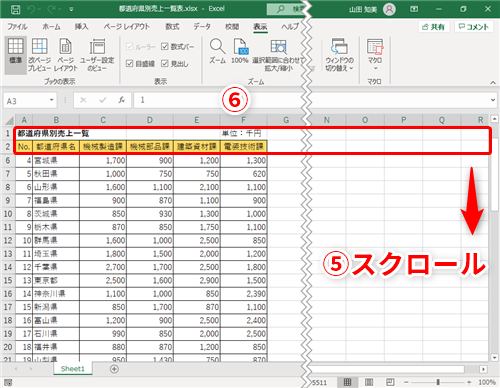Open Quick Access Toolbar customize arrow

click(71, 10)
